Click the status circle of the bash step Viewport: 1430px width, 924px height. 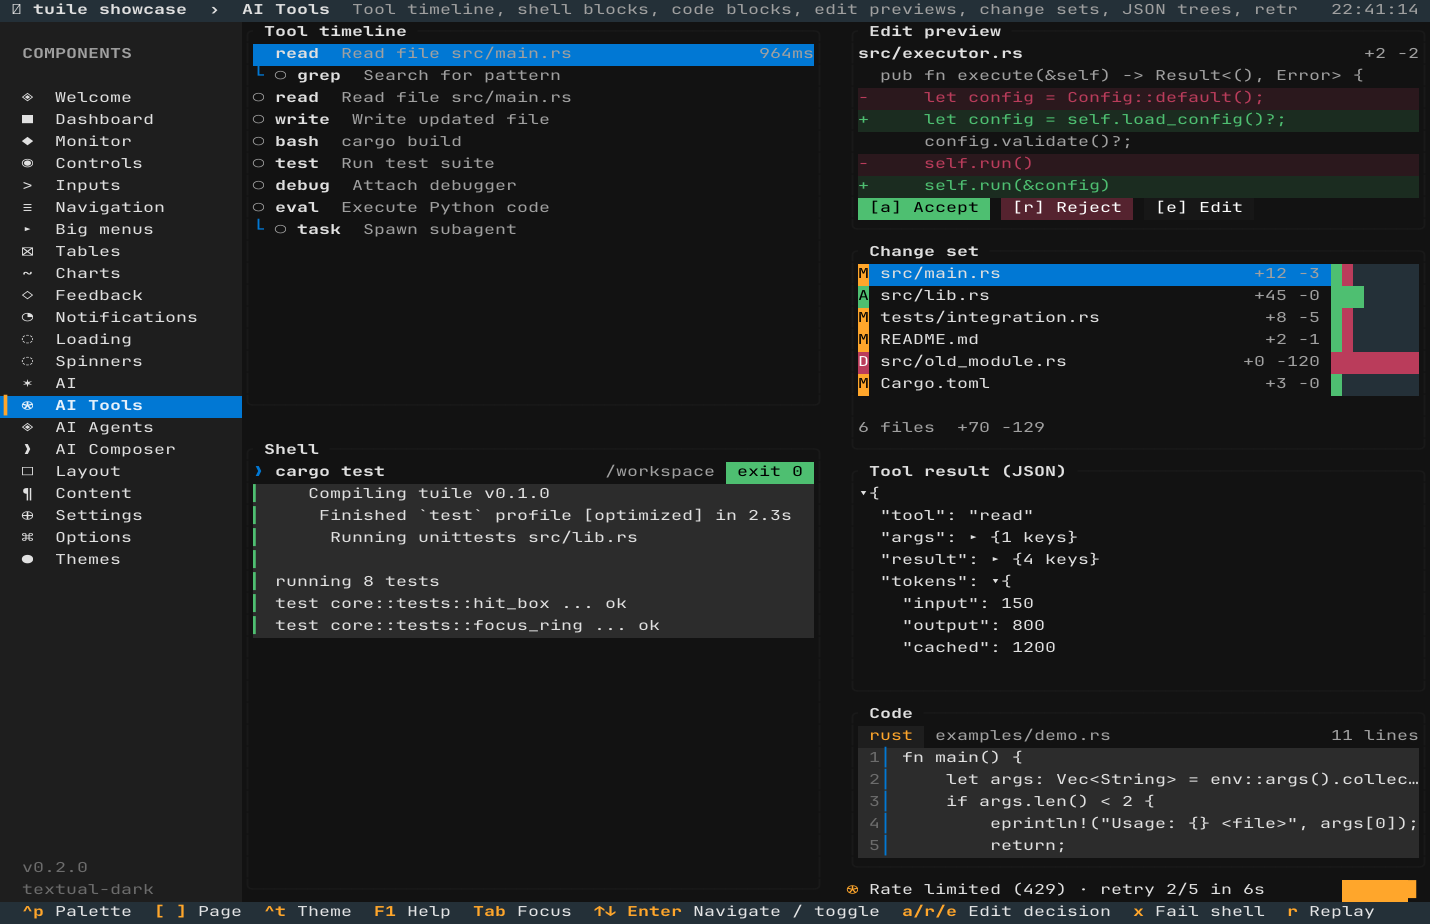[258, 141]
